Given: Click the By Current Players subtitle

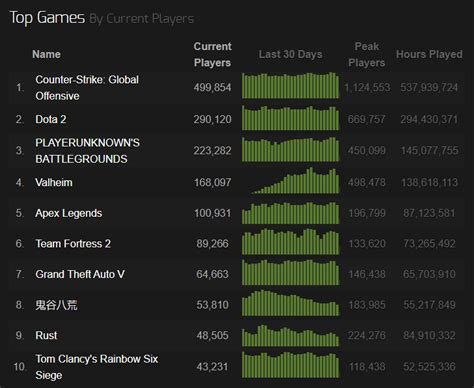Looking at the screenshot, I should (x=142, y=19).
